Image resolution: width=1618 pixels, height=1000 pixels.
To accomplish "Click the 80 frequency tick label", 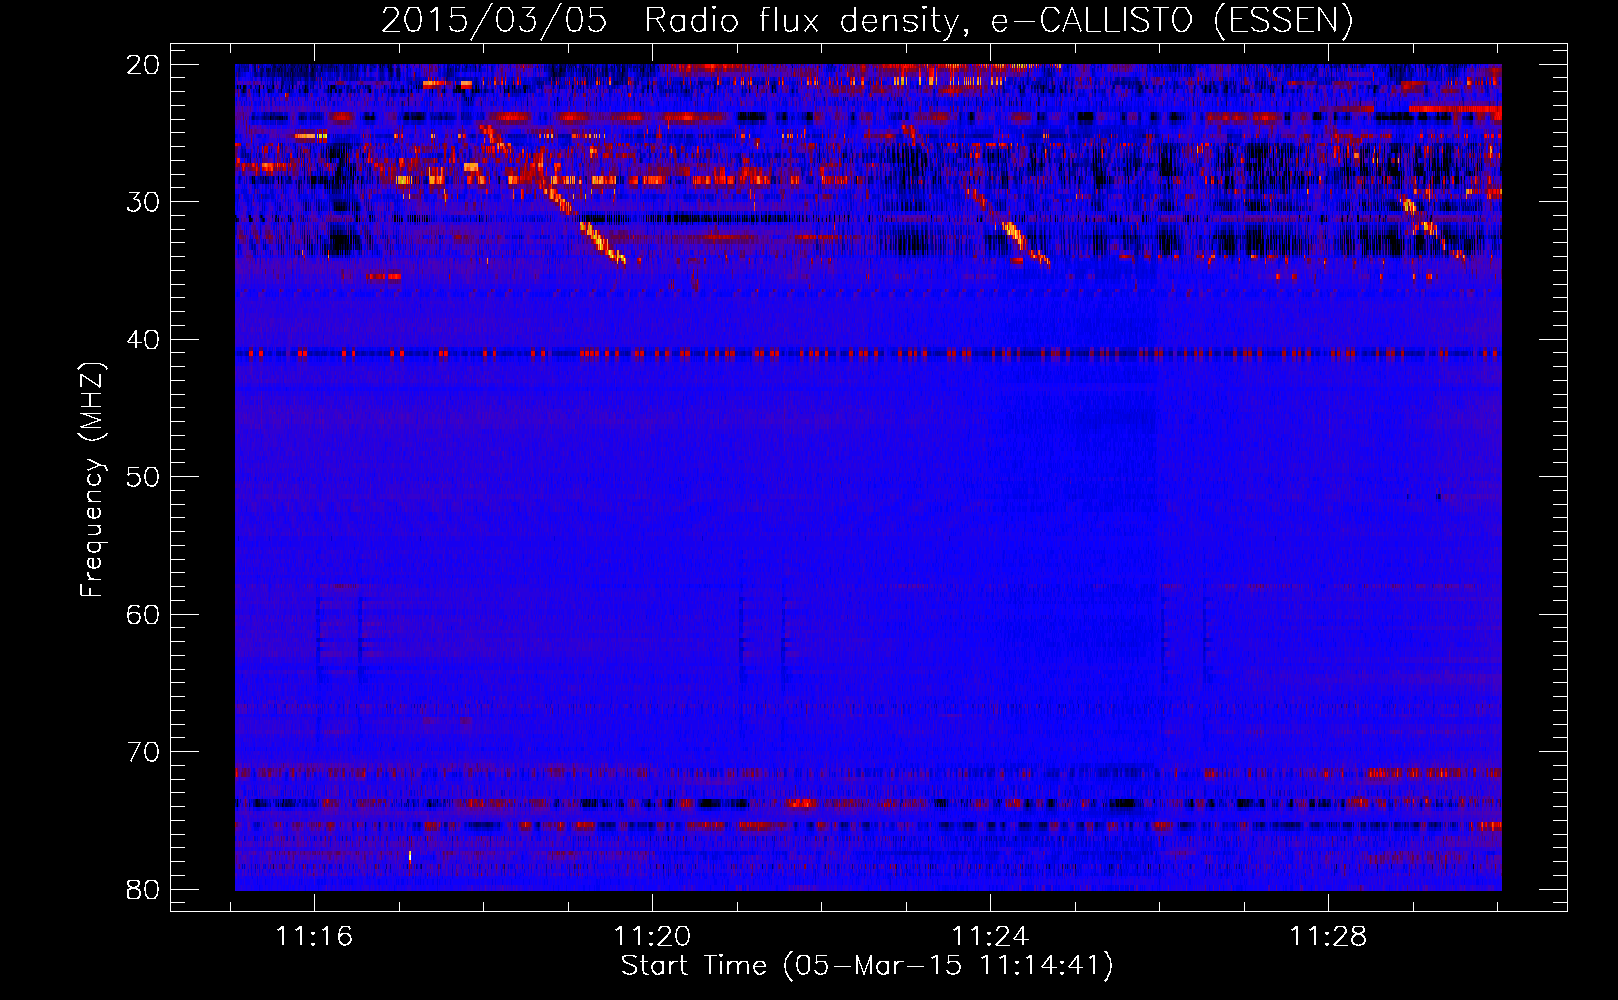I will [x=143, y=889].
